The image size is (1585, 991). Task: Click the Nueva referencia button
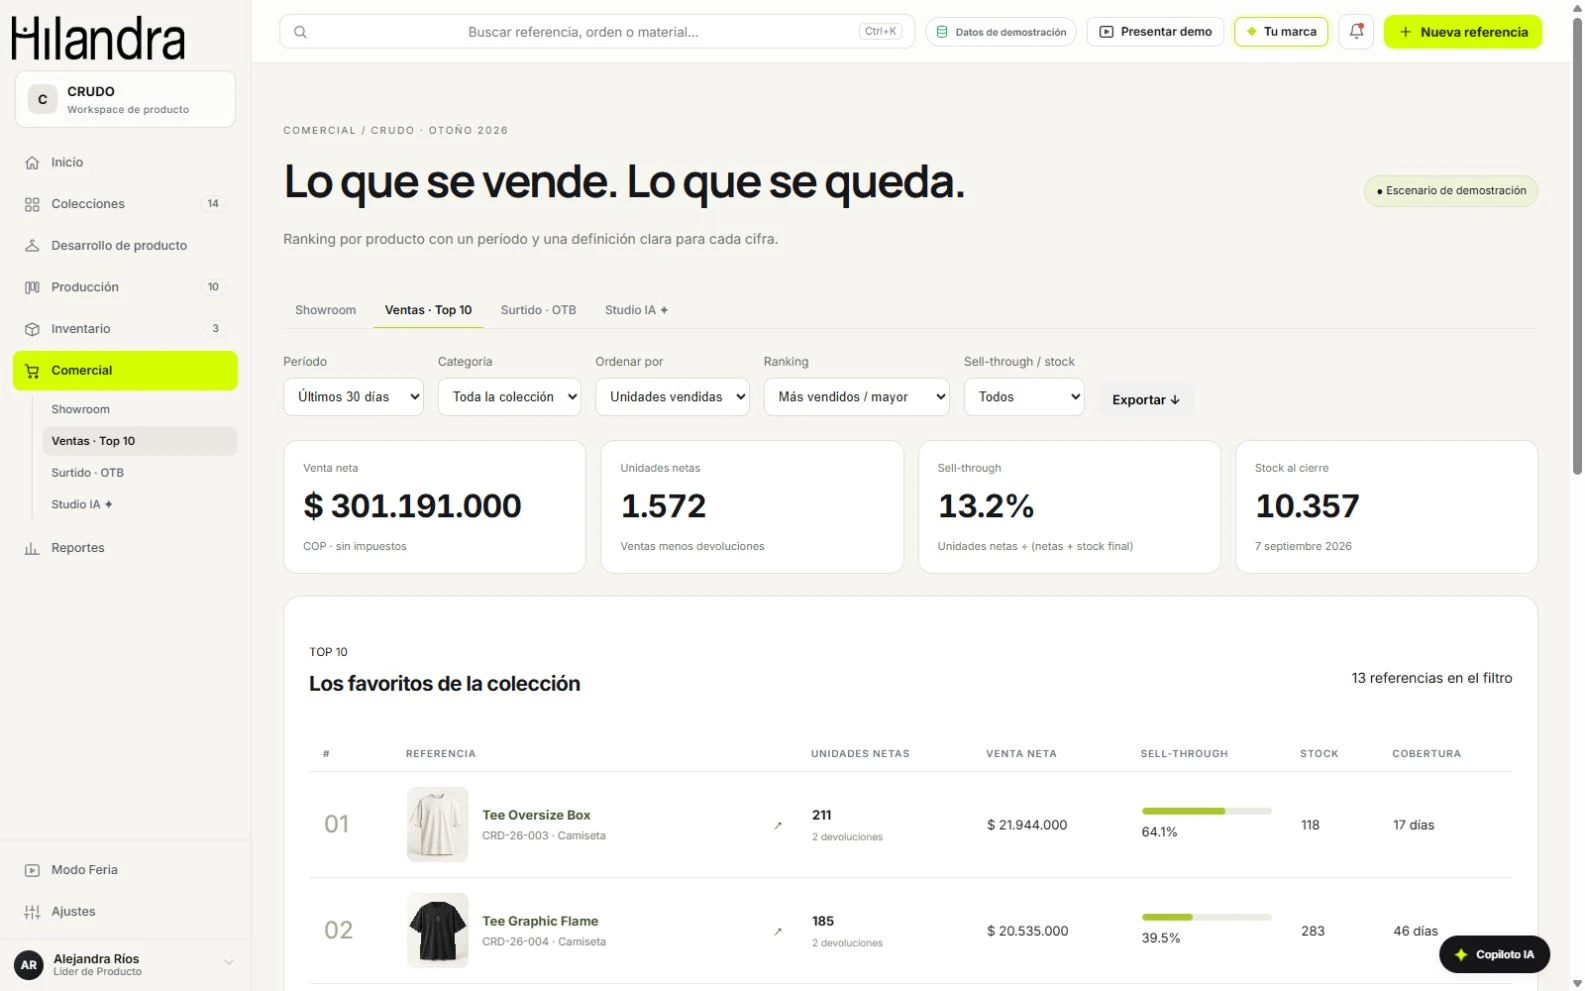[1462, 32]
